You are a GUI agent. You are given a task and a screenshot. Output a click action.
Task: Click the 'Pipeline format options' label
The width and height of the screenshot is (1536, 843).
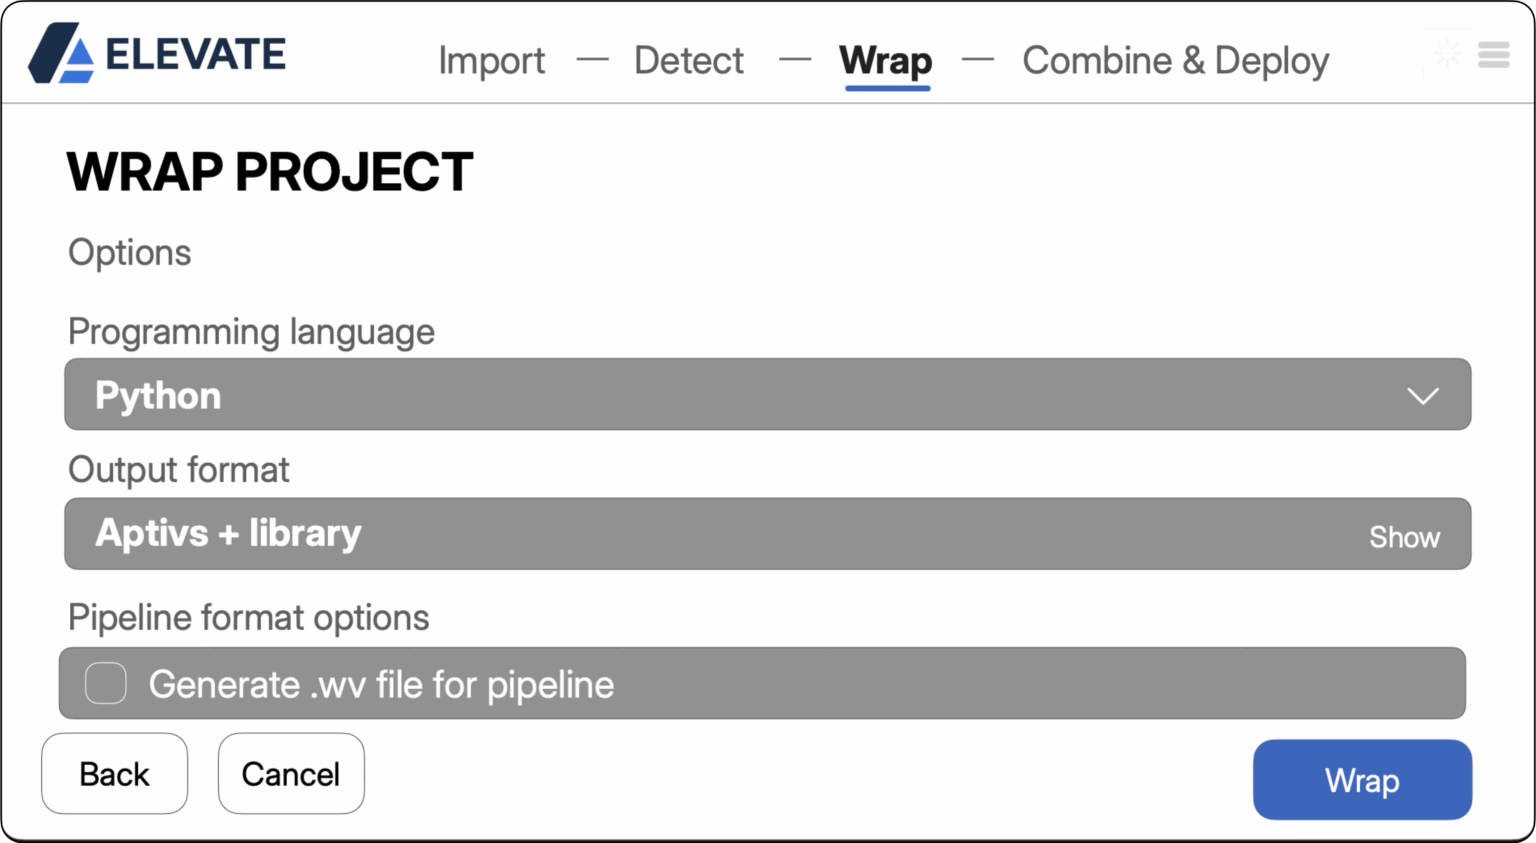click(x=248, y=618)
